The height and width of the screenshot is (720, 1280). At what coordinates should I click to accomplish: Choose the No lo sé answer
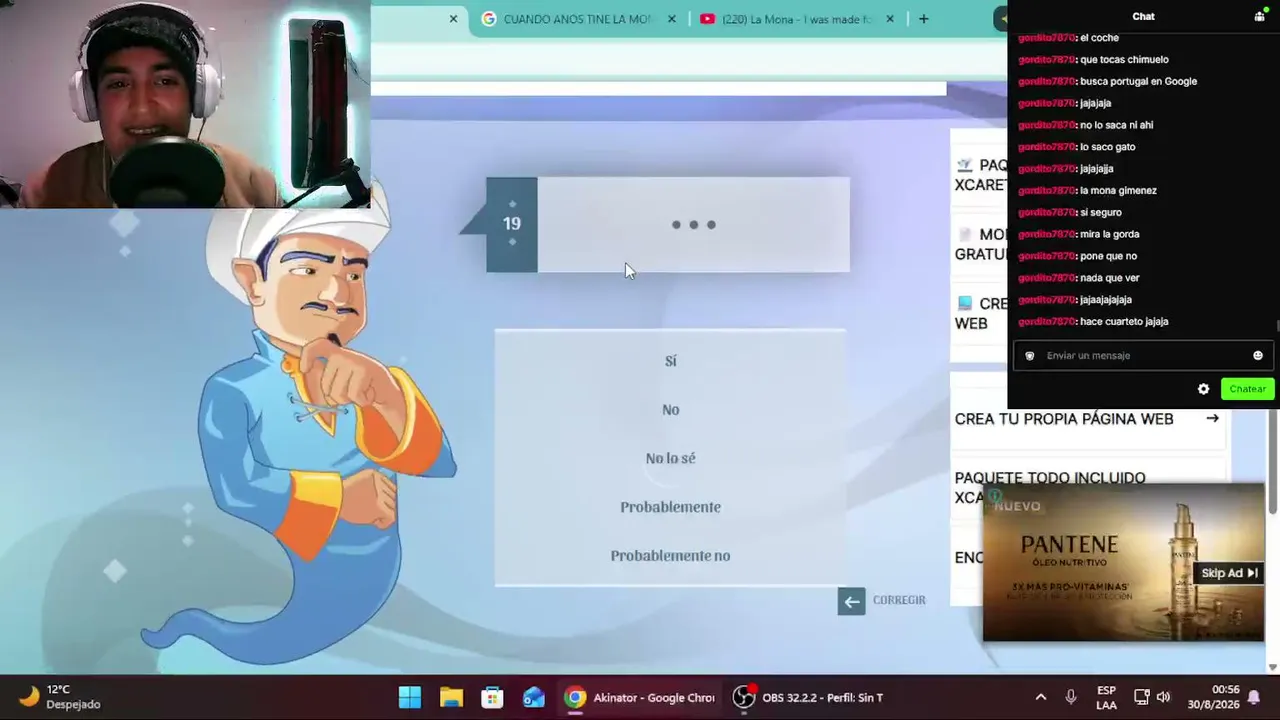(x=670, y=458)
